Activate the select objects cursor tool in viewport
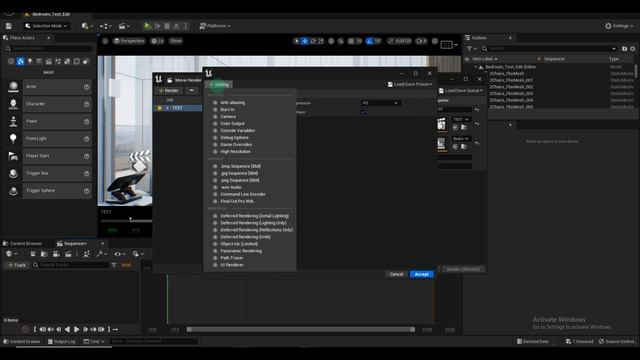This screenshot has width=640, height=360. [x=296, y=41]
